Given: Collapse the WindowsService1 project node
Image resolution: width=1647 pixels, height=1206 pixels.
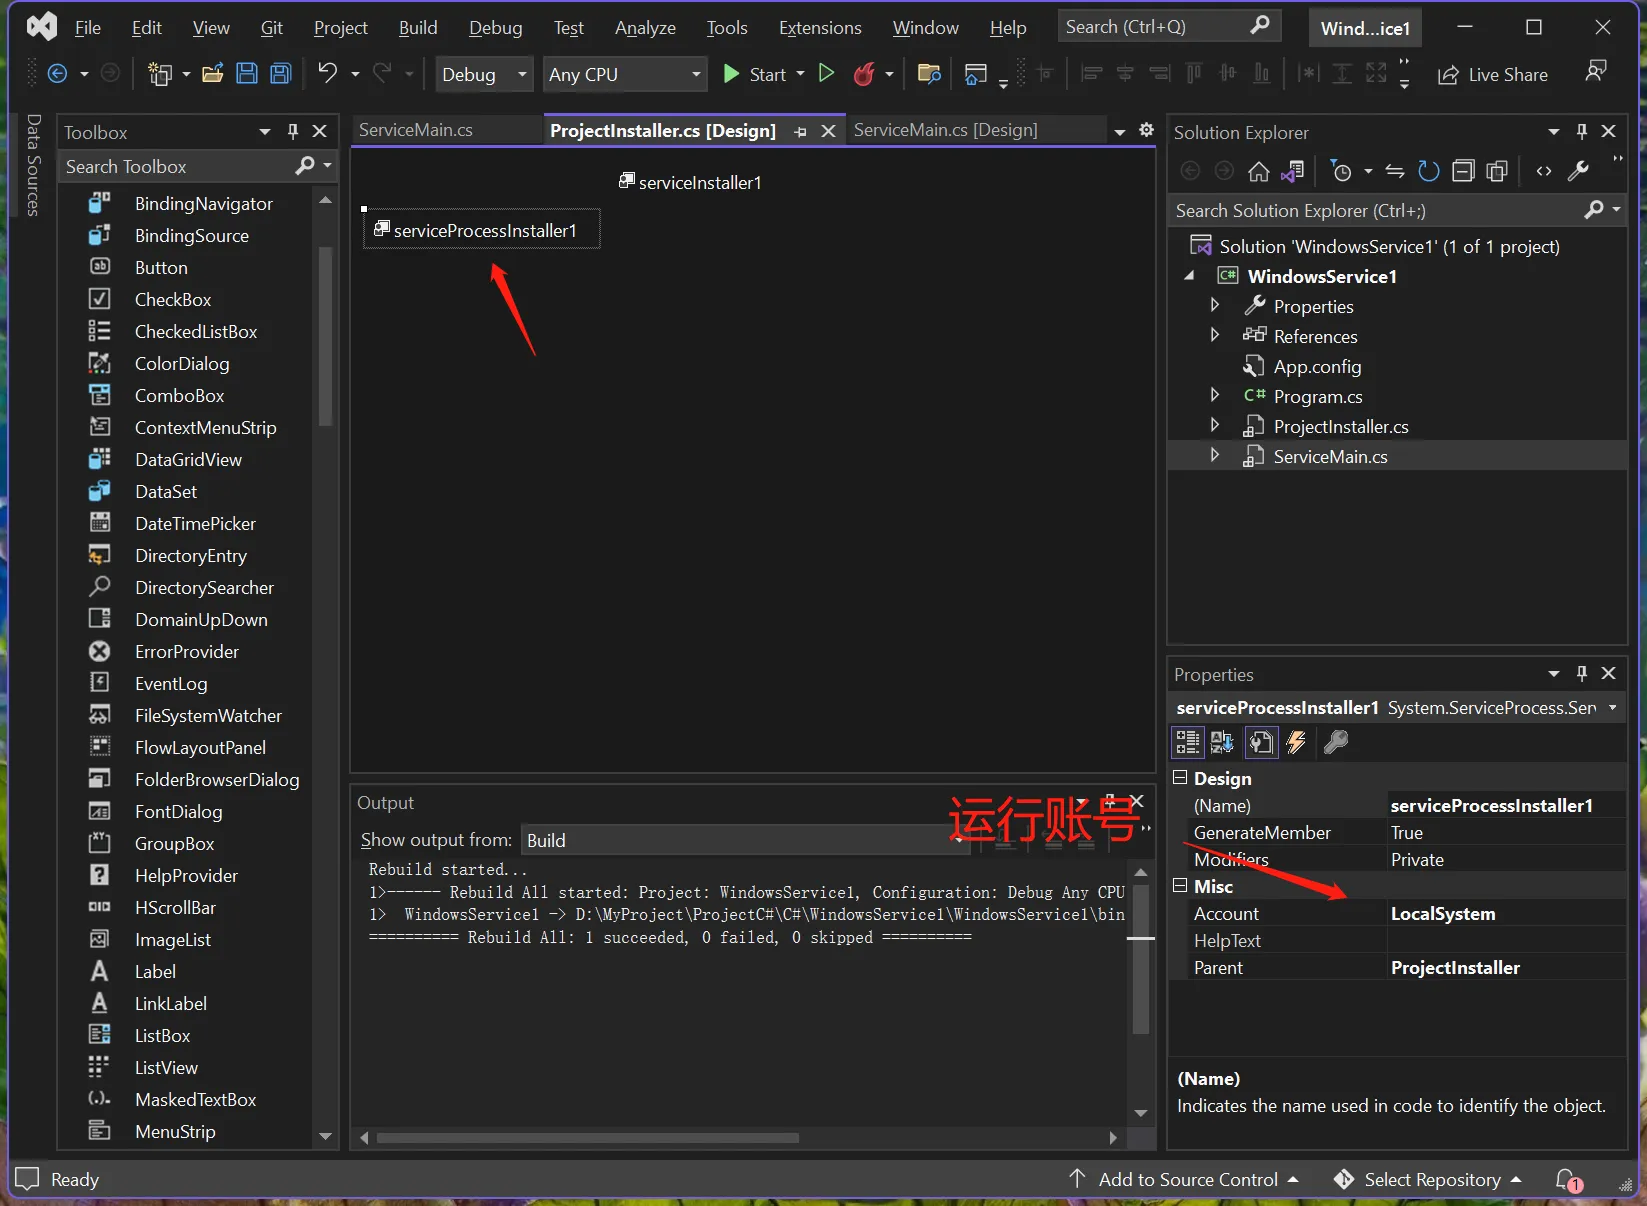Looking at the screenshot, I should [1189, 276].
